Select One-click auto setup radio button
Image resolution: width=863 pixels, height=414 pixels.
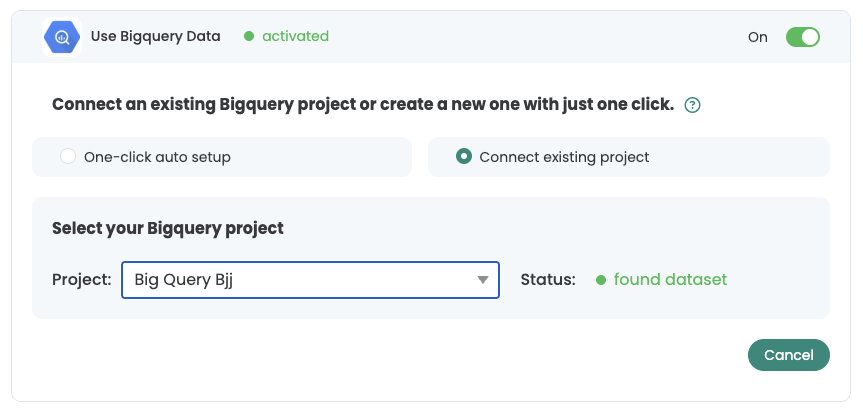coord(68,156)
